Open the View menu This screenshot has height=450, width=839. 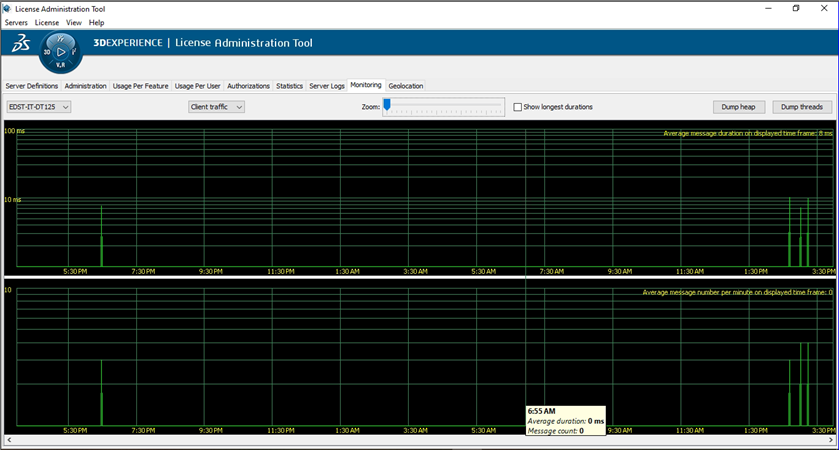(x=73, y=22)
